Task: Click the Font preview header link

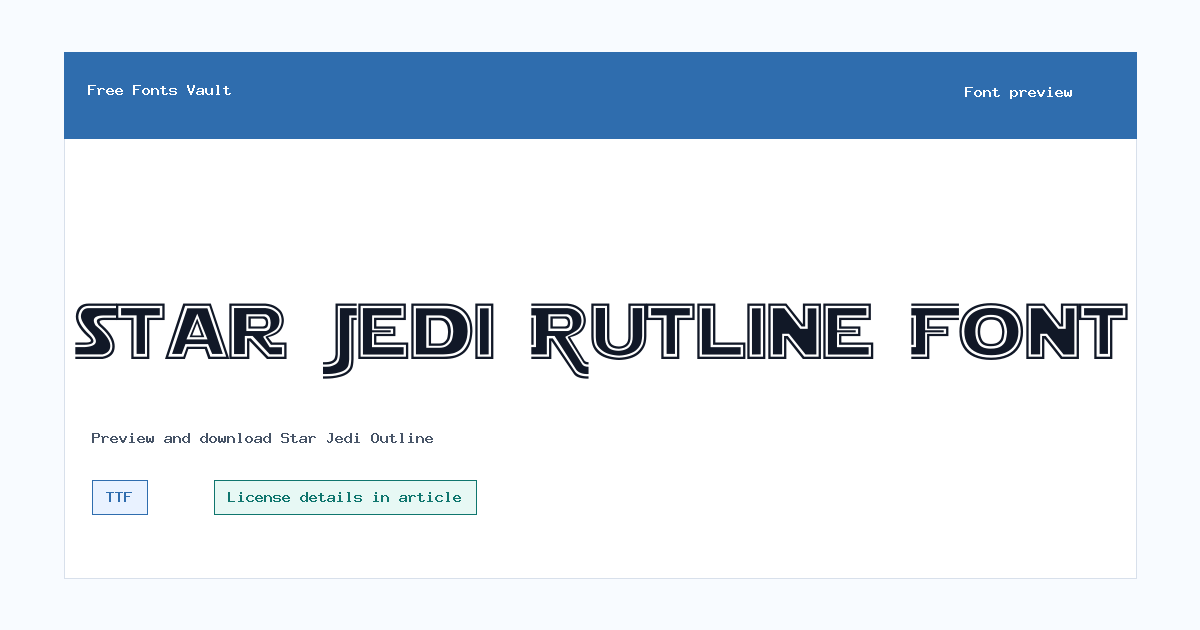Action: coord(1018,92)
